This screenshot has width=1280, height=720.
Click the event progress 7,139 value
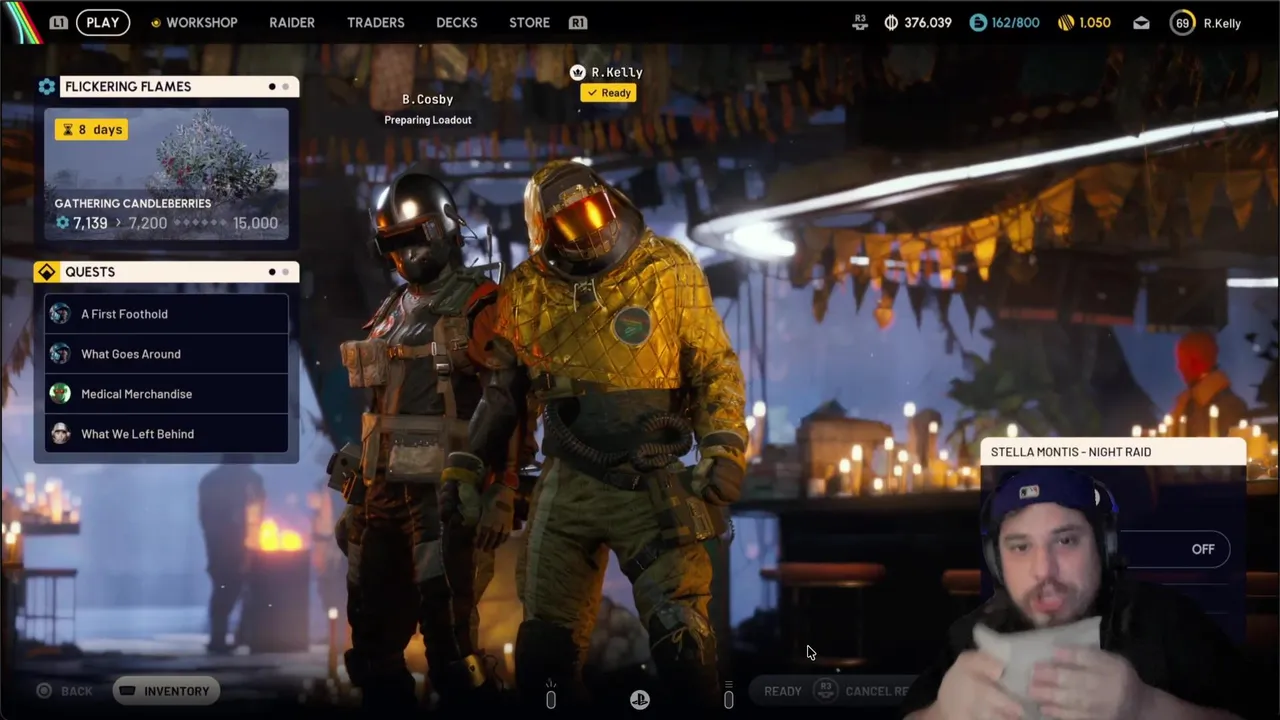[90, 223]
